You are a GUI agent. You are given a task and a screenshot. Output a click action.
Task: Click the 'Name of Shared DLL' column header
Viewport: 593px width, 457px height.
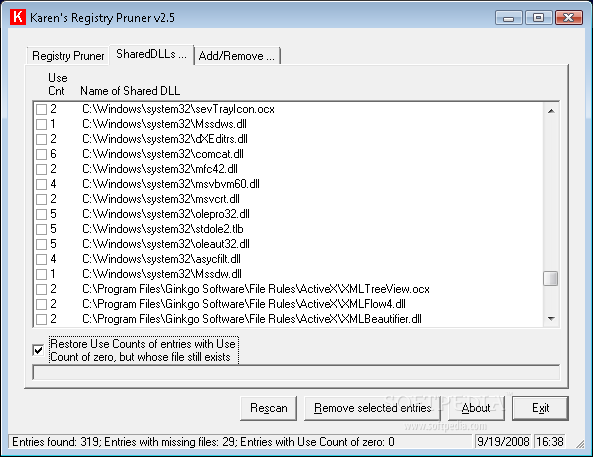(130, 91)
